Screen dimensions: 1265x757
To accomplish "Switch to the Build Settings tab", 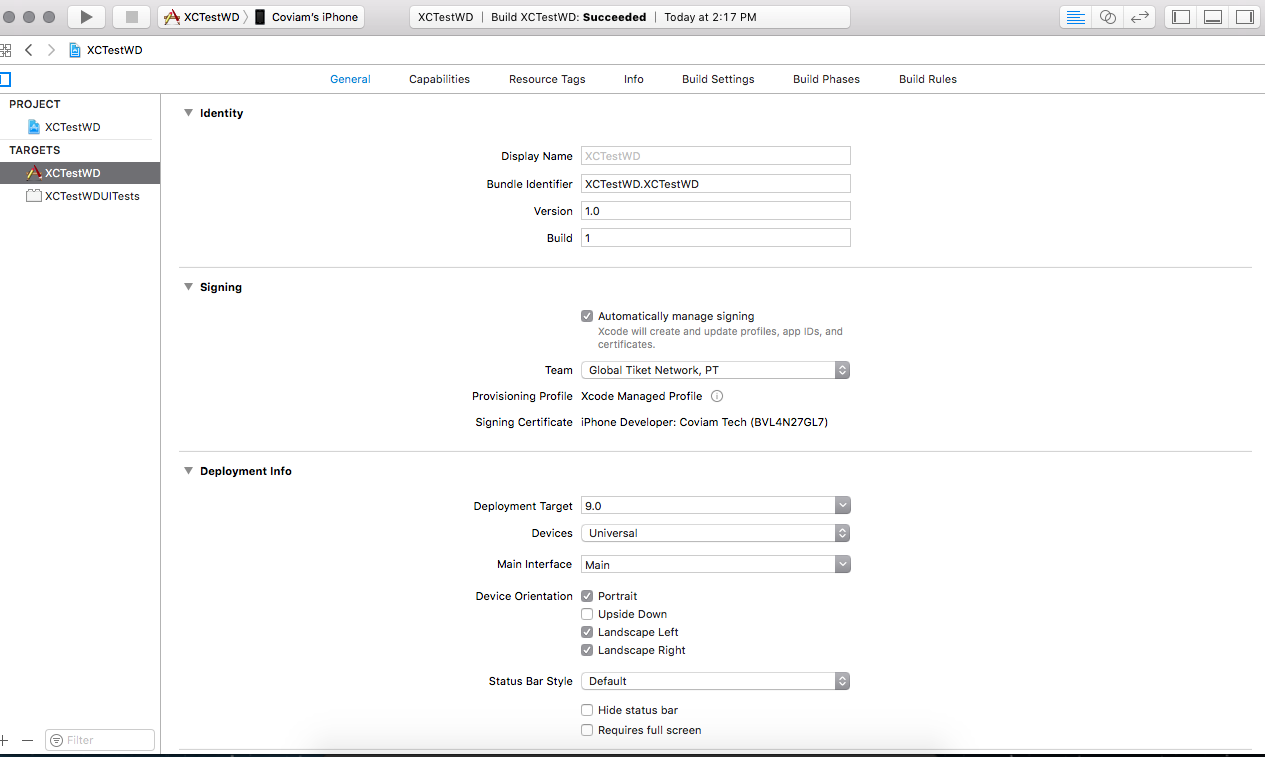I will (x=718, y=79).
